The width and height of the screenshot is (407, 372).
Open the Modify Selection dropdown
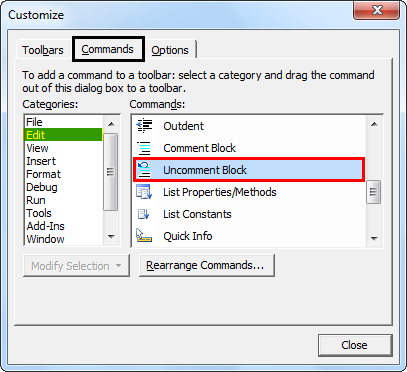click(76, 266)
